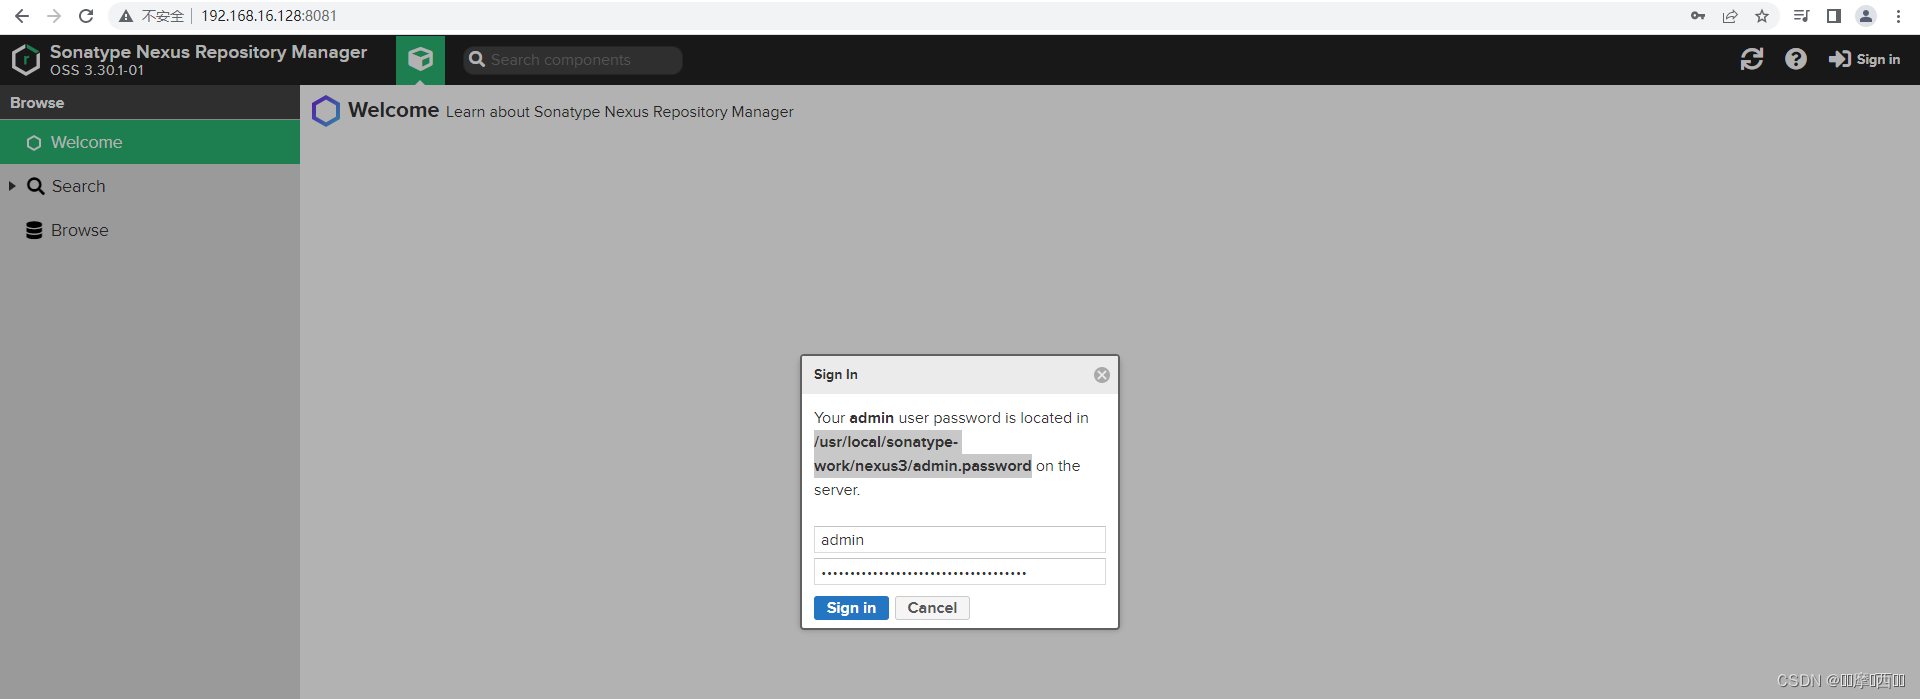
Task: Go back with the browser back arrow
Action: [22, 16]
